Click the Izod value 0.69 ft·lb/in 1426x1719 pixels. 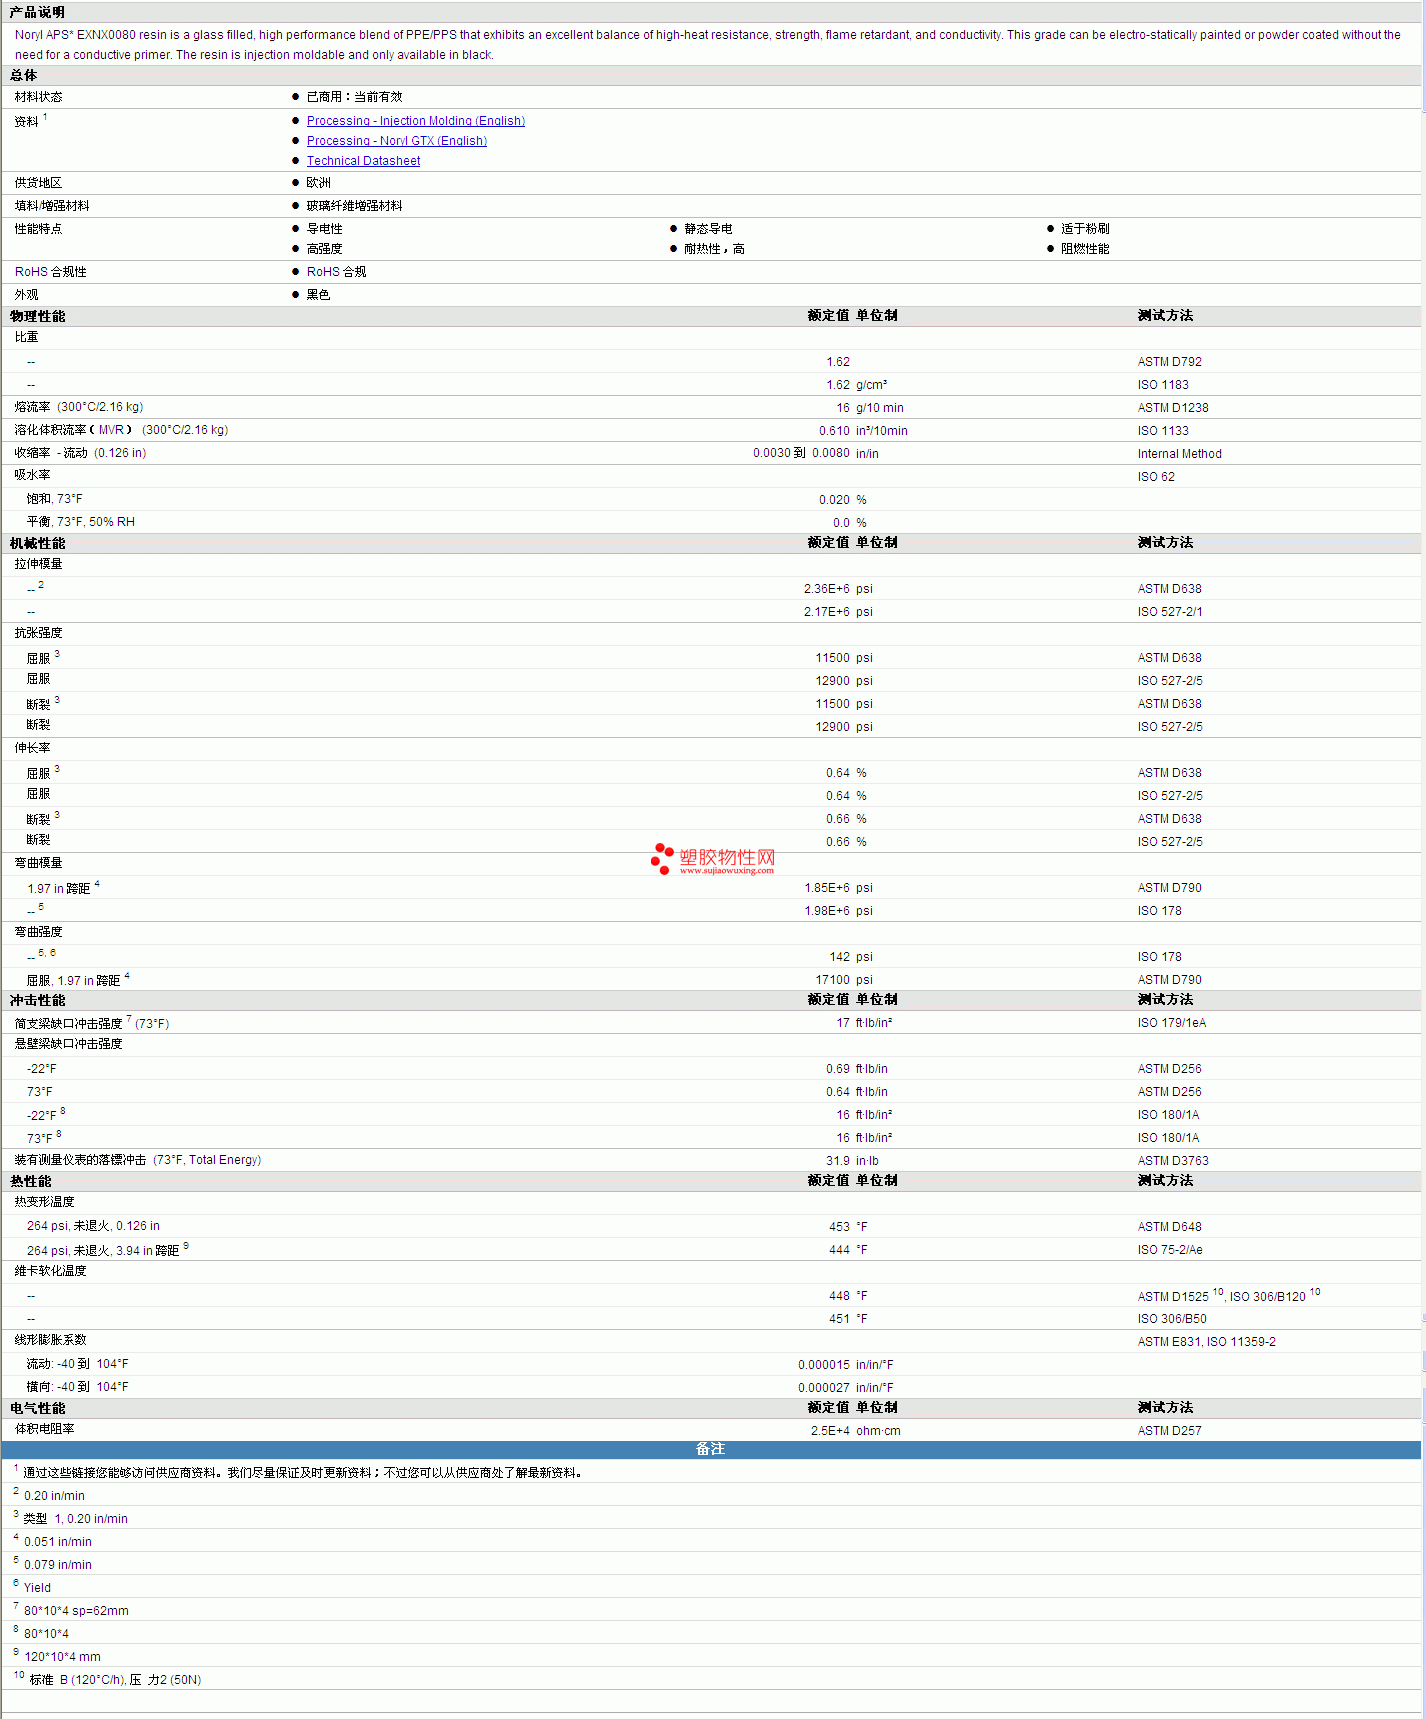(x=856, y=1069)
